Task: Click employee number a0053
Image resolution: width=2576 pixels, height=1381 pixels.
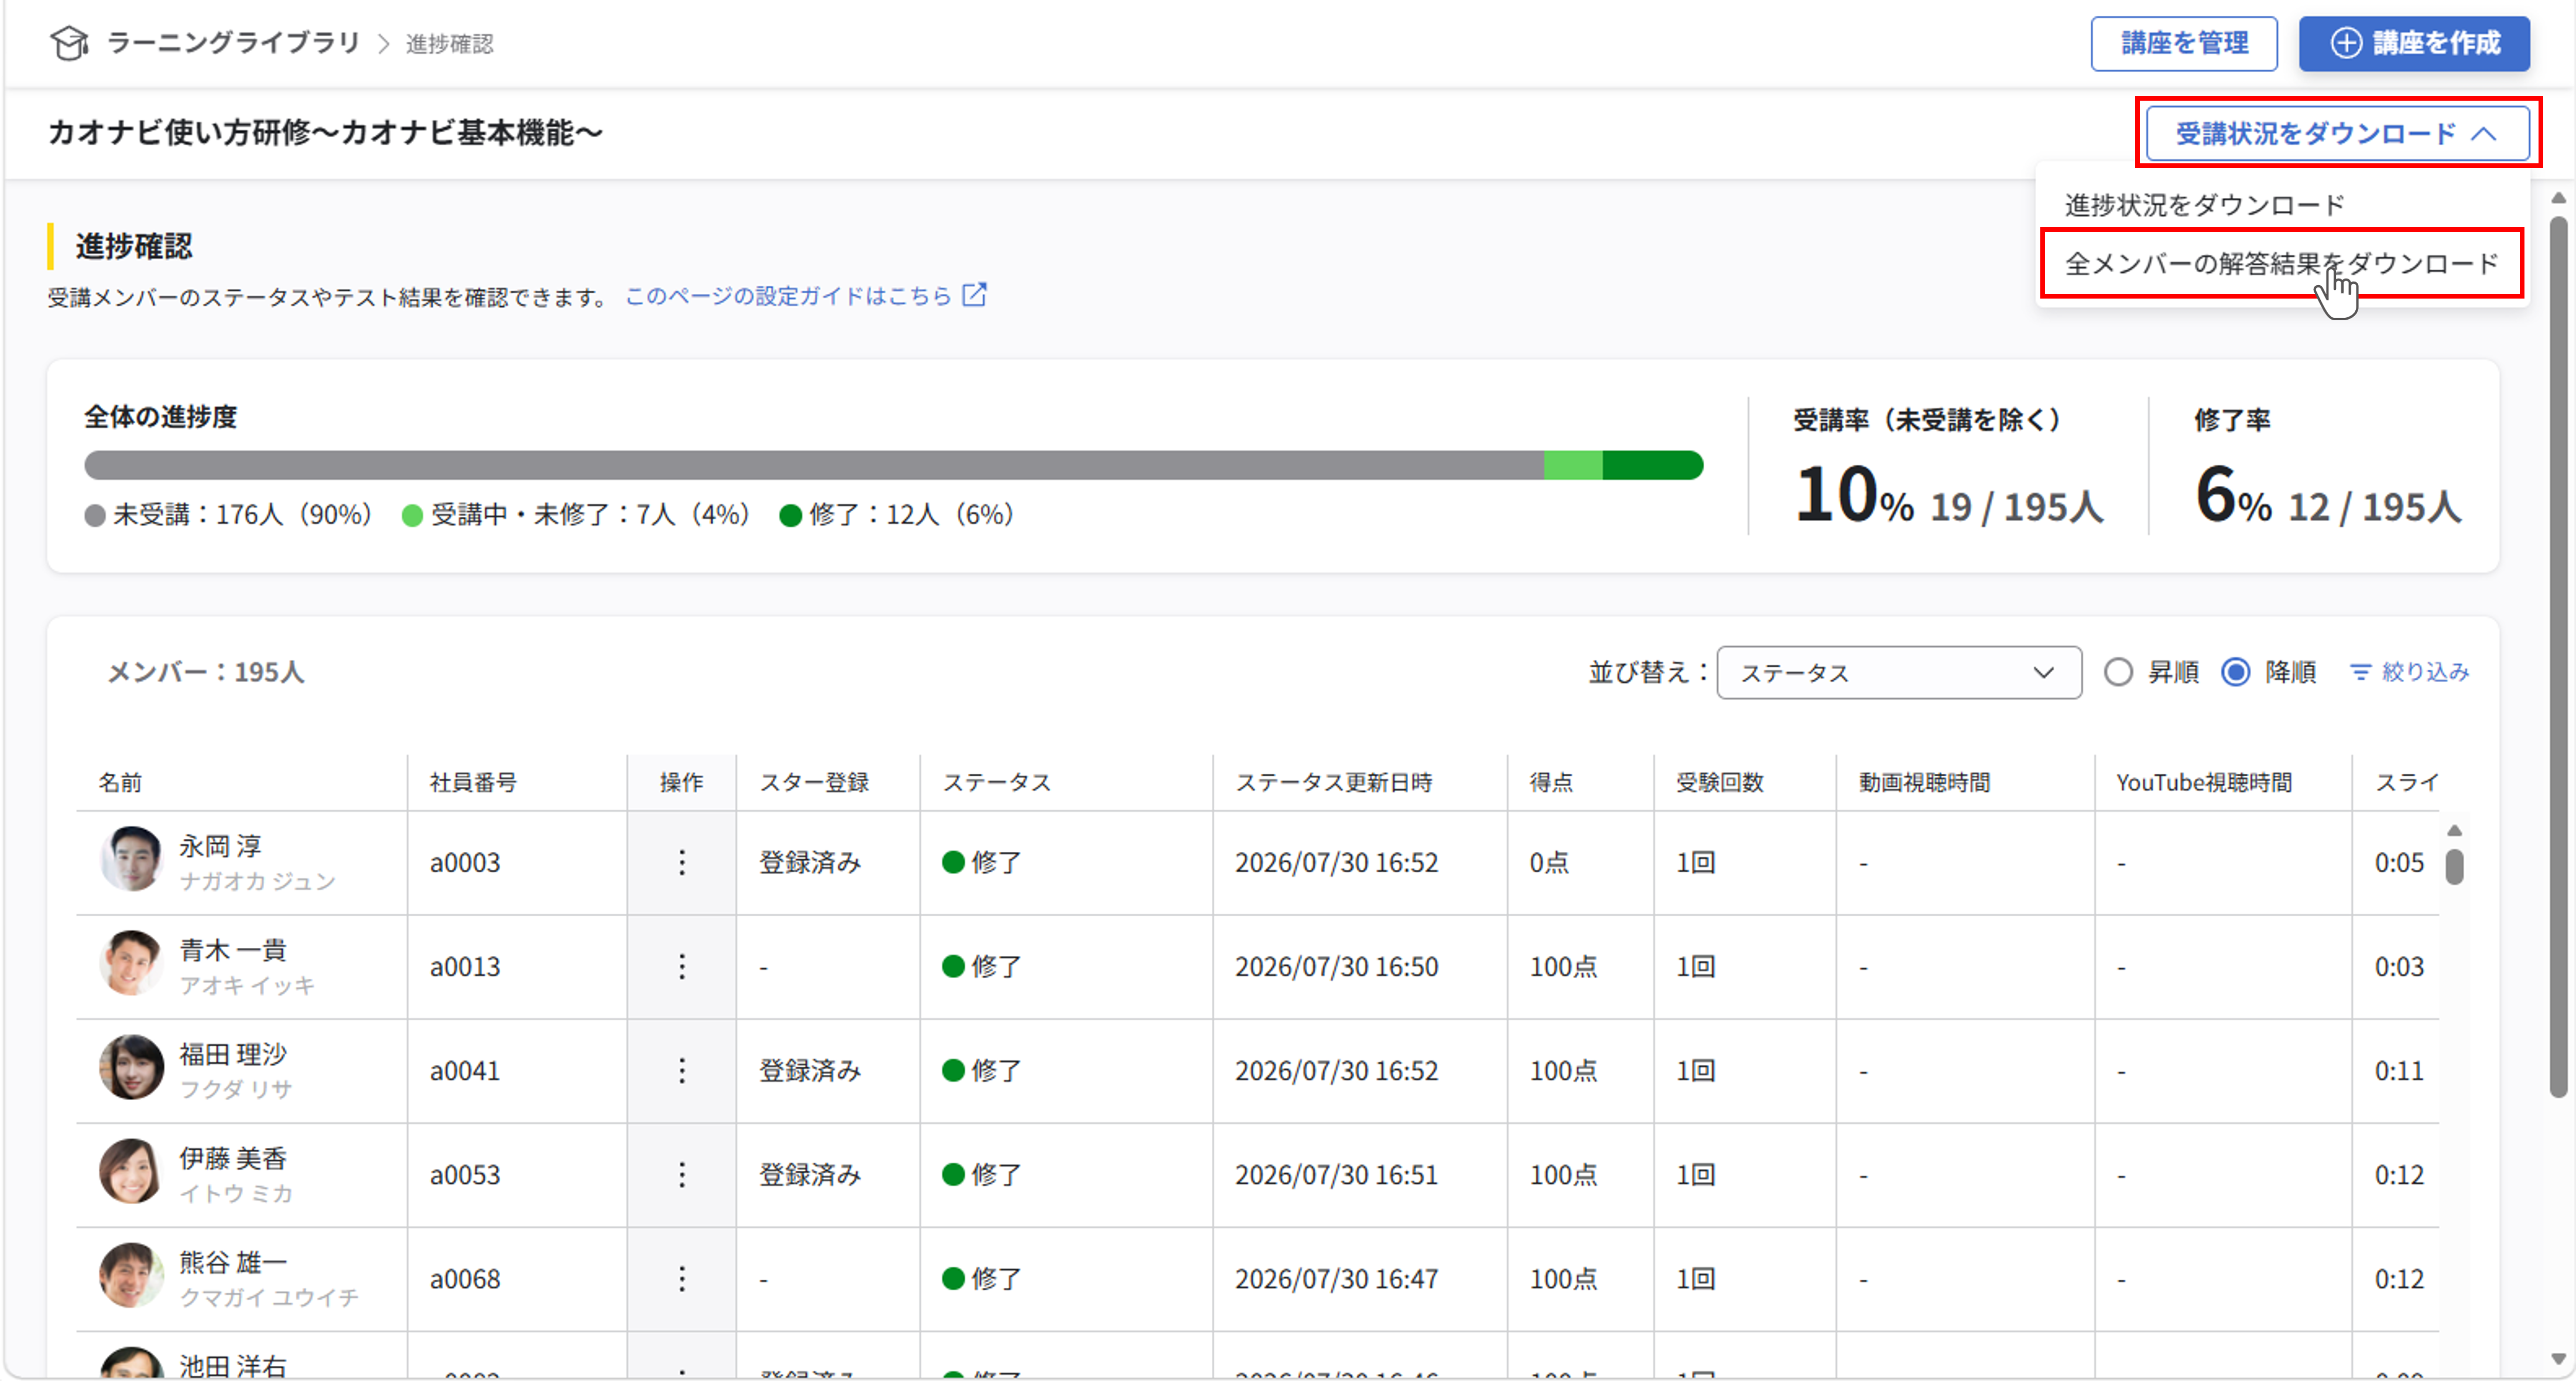Action: [x=465, y=1174]
